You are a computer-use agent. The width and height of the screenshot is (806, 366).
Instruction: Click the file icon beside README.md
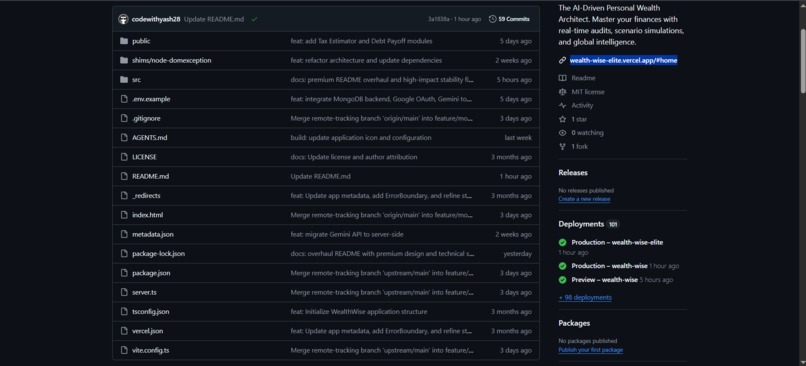tap(123, 176)
